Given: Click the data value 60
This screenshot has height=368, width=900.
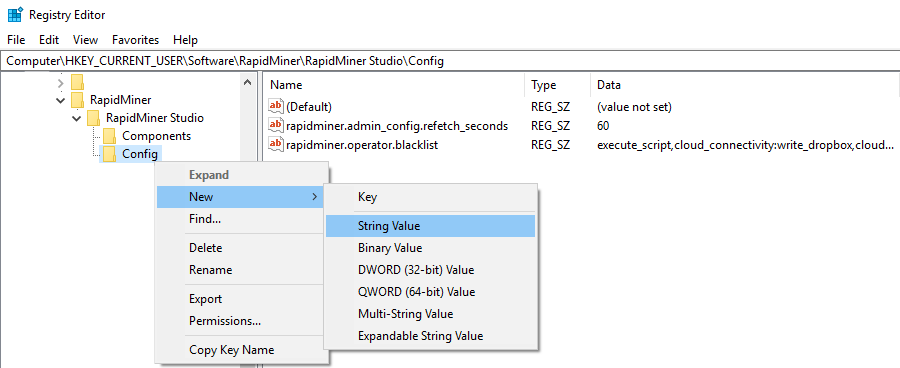Looking at the screenshot, I should pyautogui.click(x=603, y=126).
